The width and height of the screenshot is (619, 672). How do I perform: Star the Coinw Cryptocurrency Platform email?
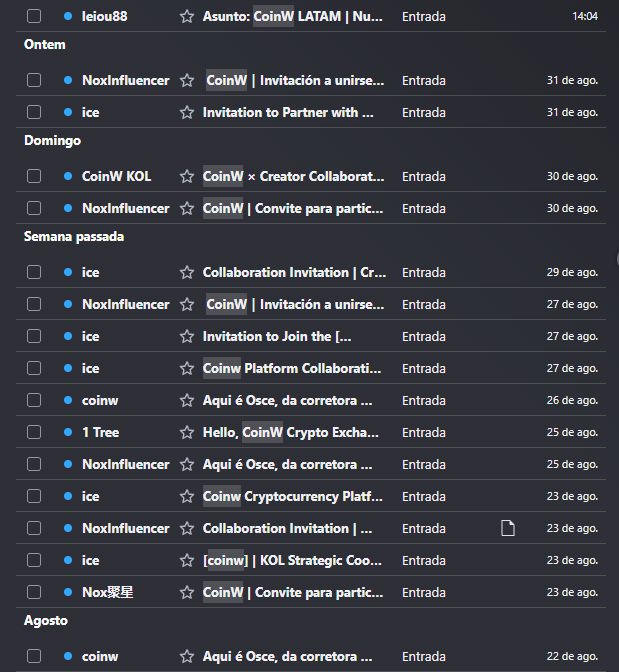187,496
